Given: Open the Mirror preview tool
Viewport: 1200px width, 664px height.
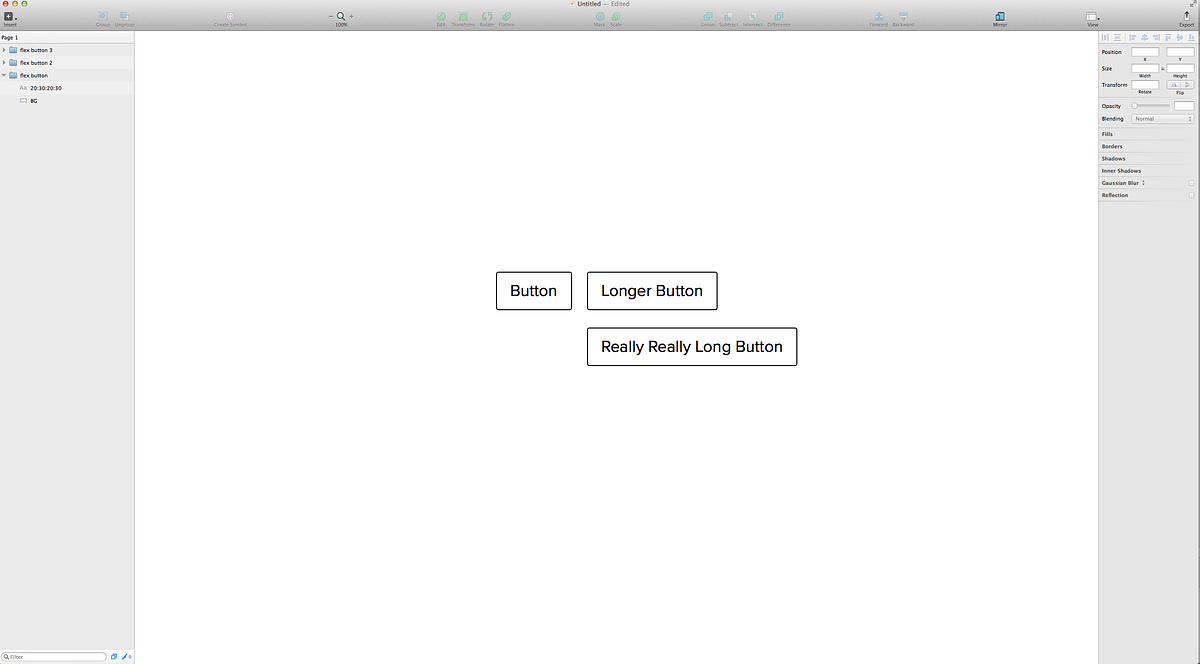Looking at the screenshot, I should [x=999, y=17].
